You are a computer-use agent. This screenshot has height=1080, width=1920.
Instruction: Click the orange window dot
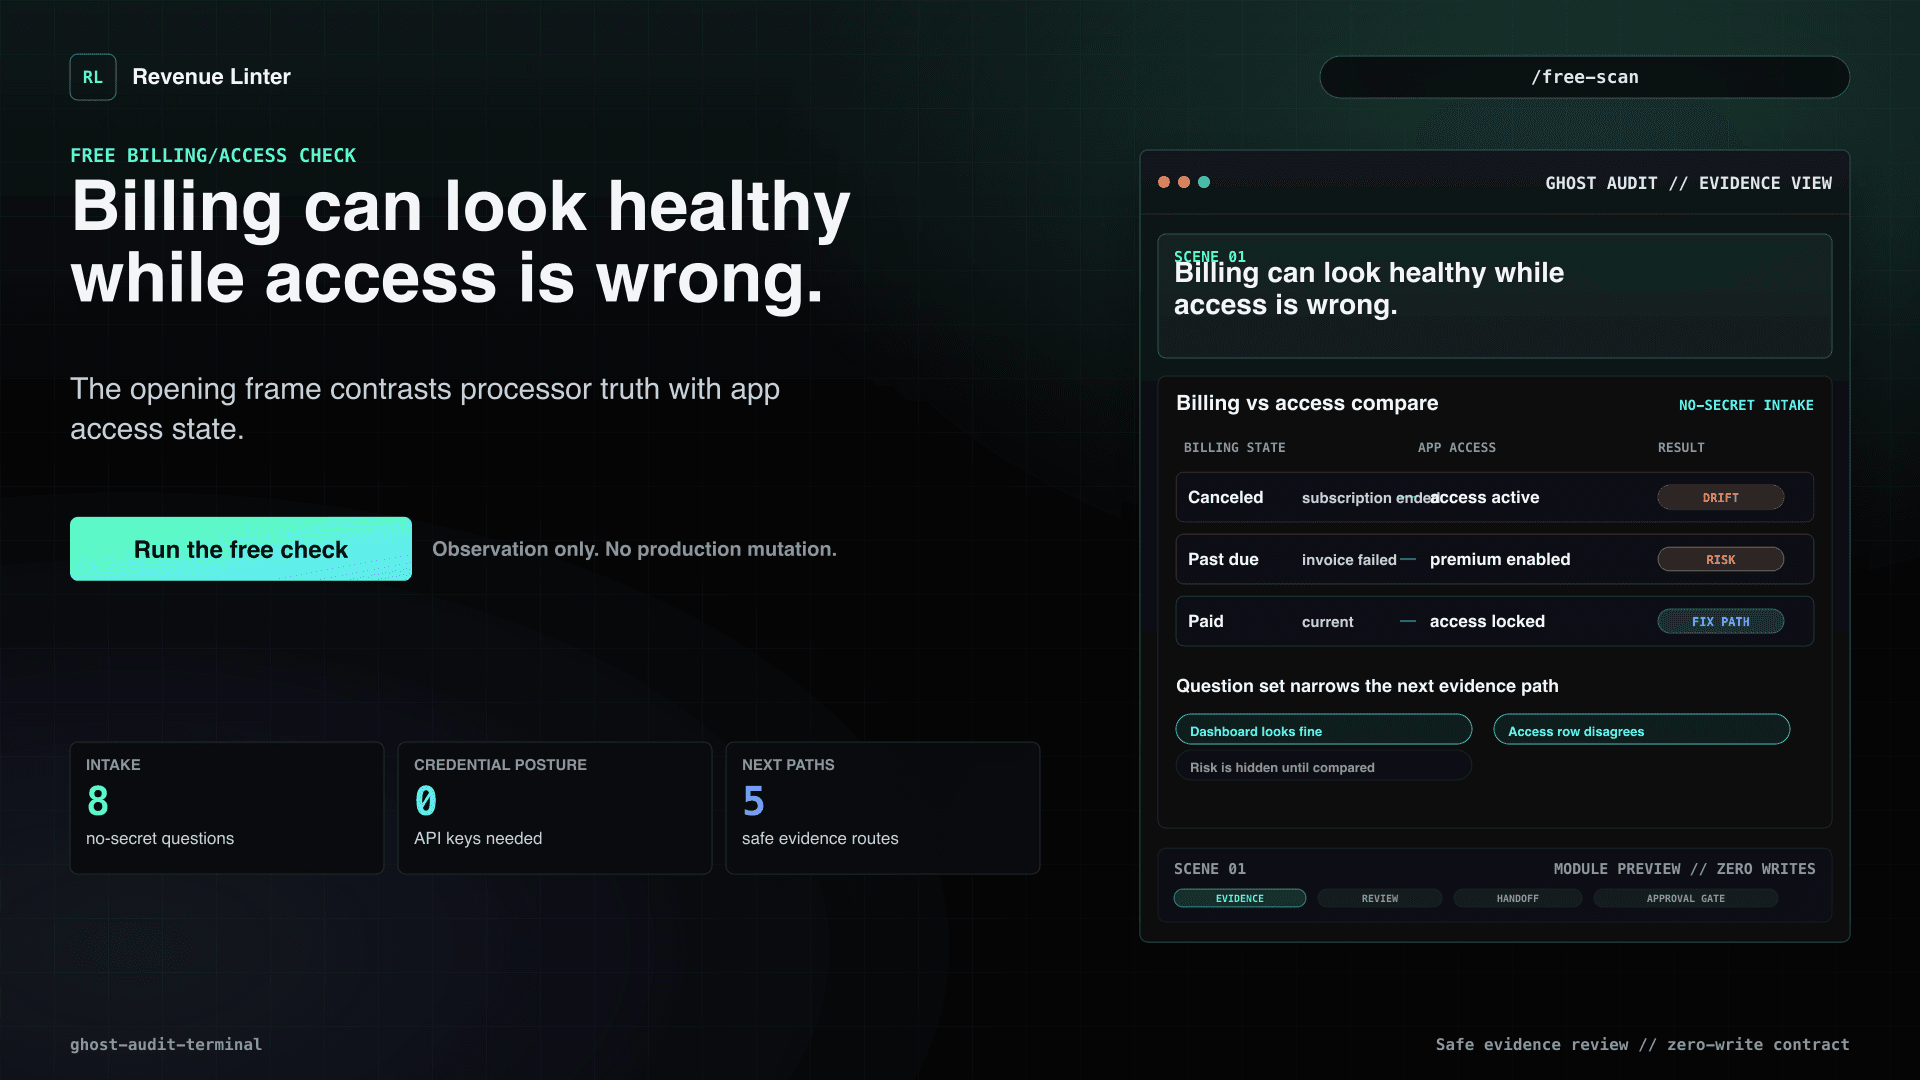pyautogui.click(x=1184, y=182)
